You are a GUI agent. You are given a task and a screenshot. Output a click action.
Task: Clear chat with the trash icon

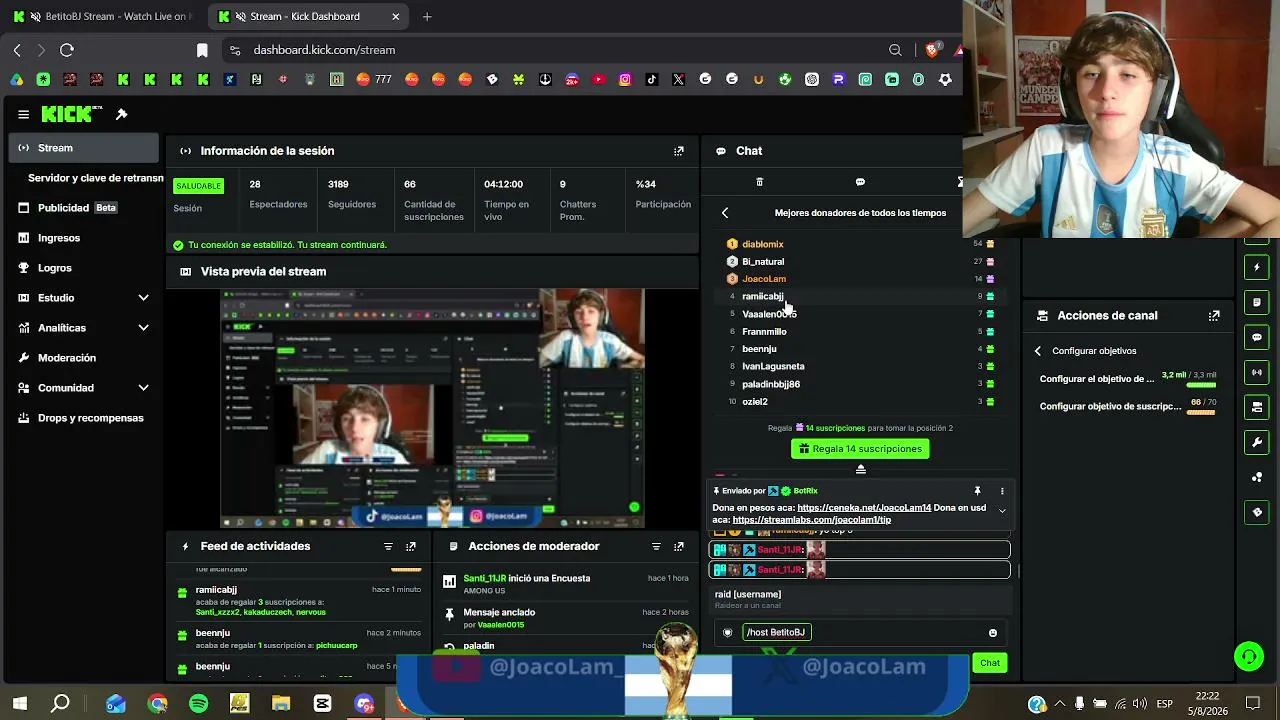[x=759, y=182]
